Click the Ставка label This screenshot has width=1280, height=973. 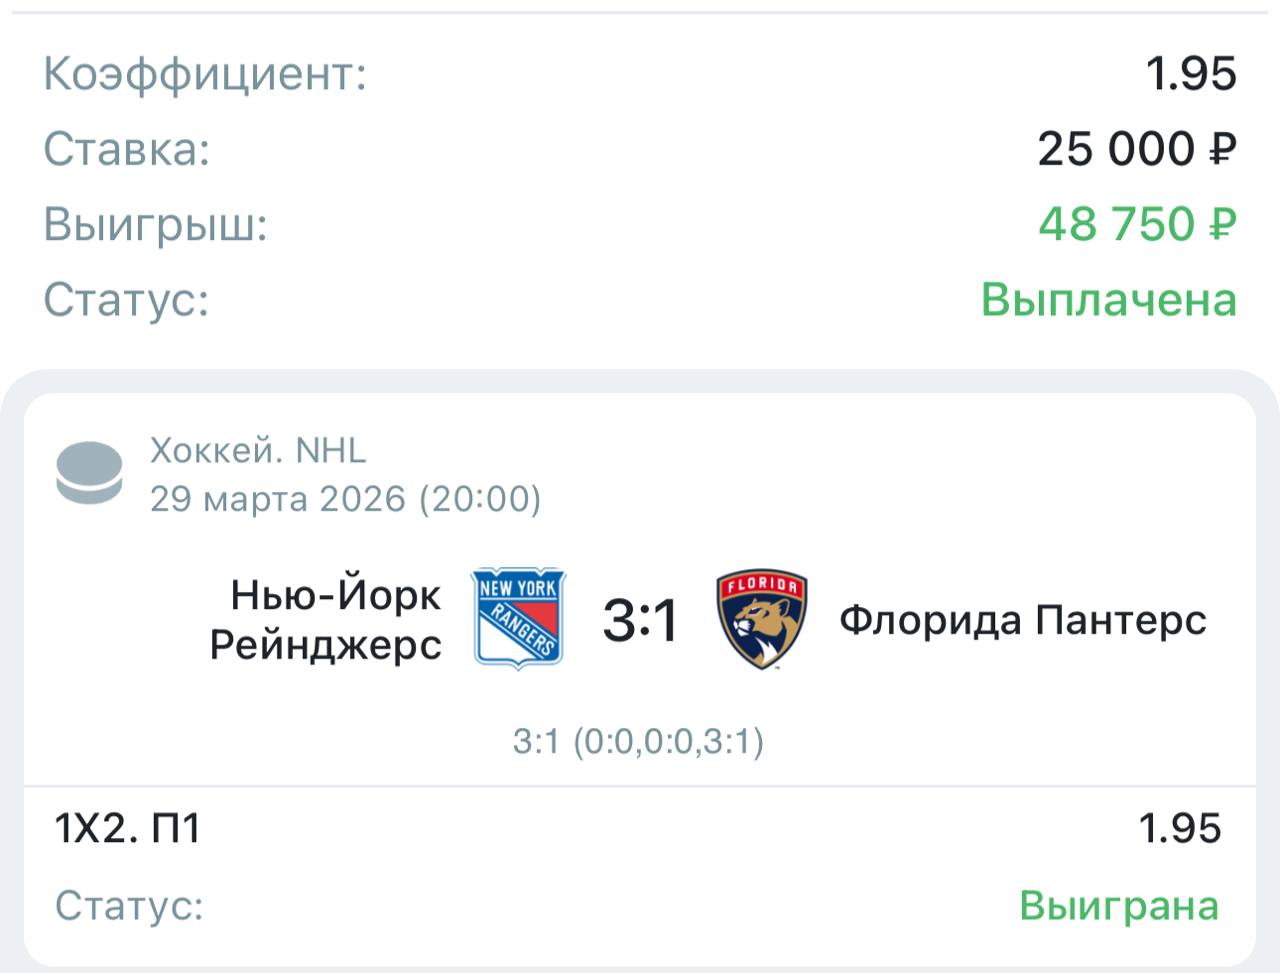(x=127, y=149)
